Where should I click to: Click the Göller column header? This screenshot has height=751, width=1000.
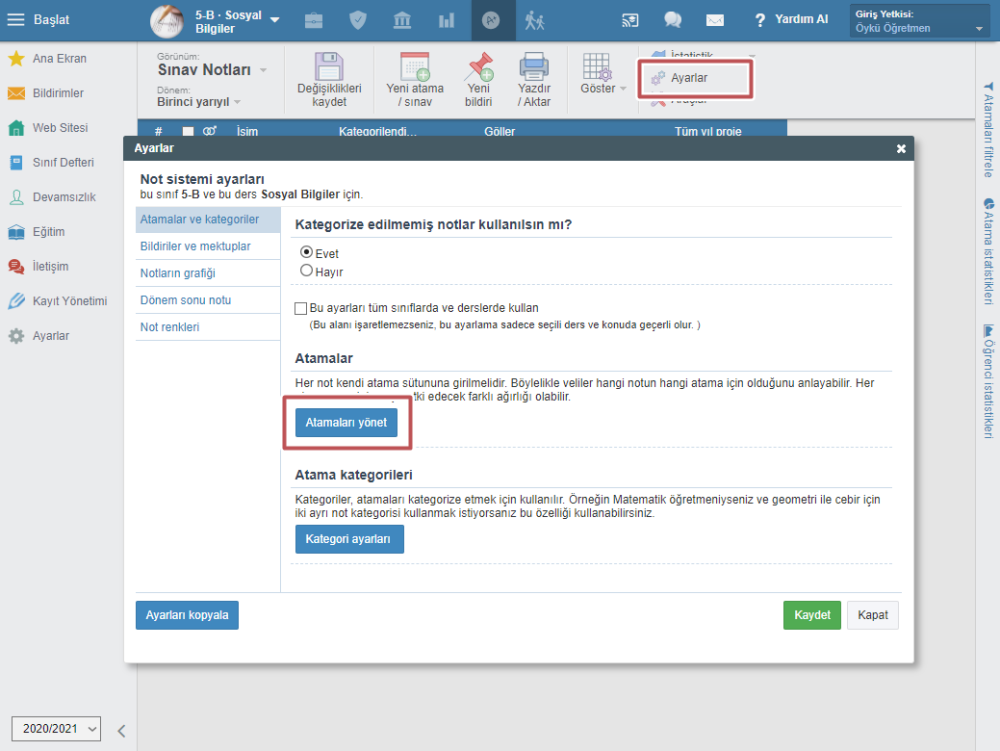[499, 131]
